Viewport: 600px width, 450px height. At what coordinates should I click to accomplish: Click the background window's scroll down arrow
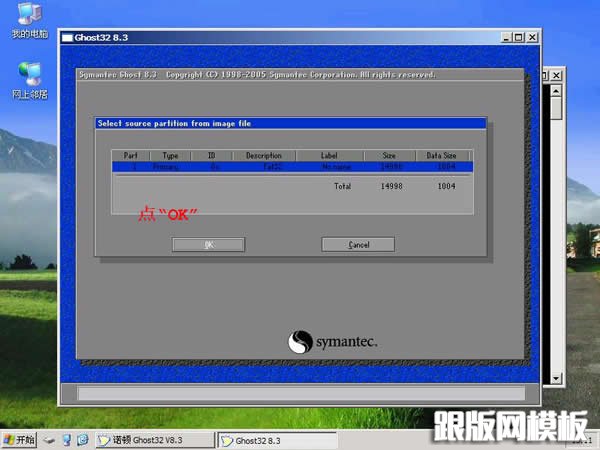pyautogui.click(x=556, y=378)
